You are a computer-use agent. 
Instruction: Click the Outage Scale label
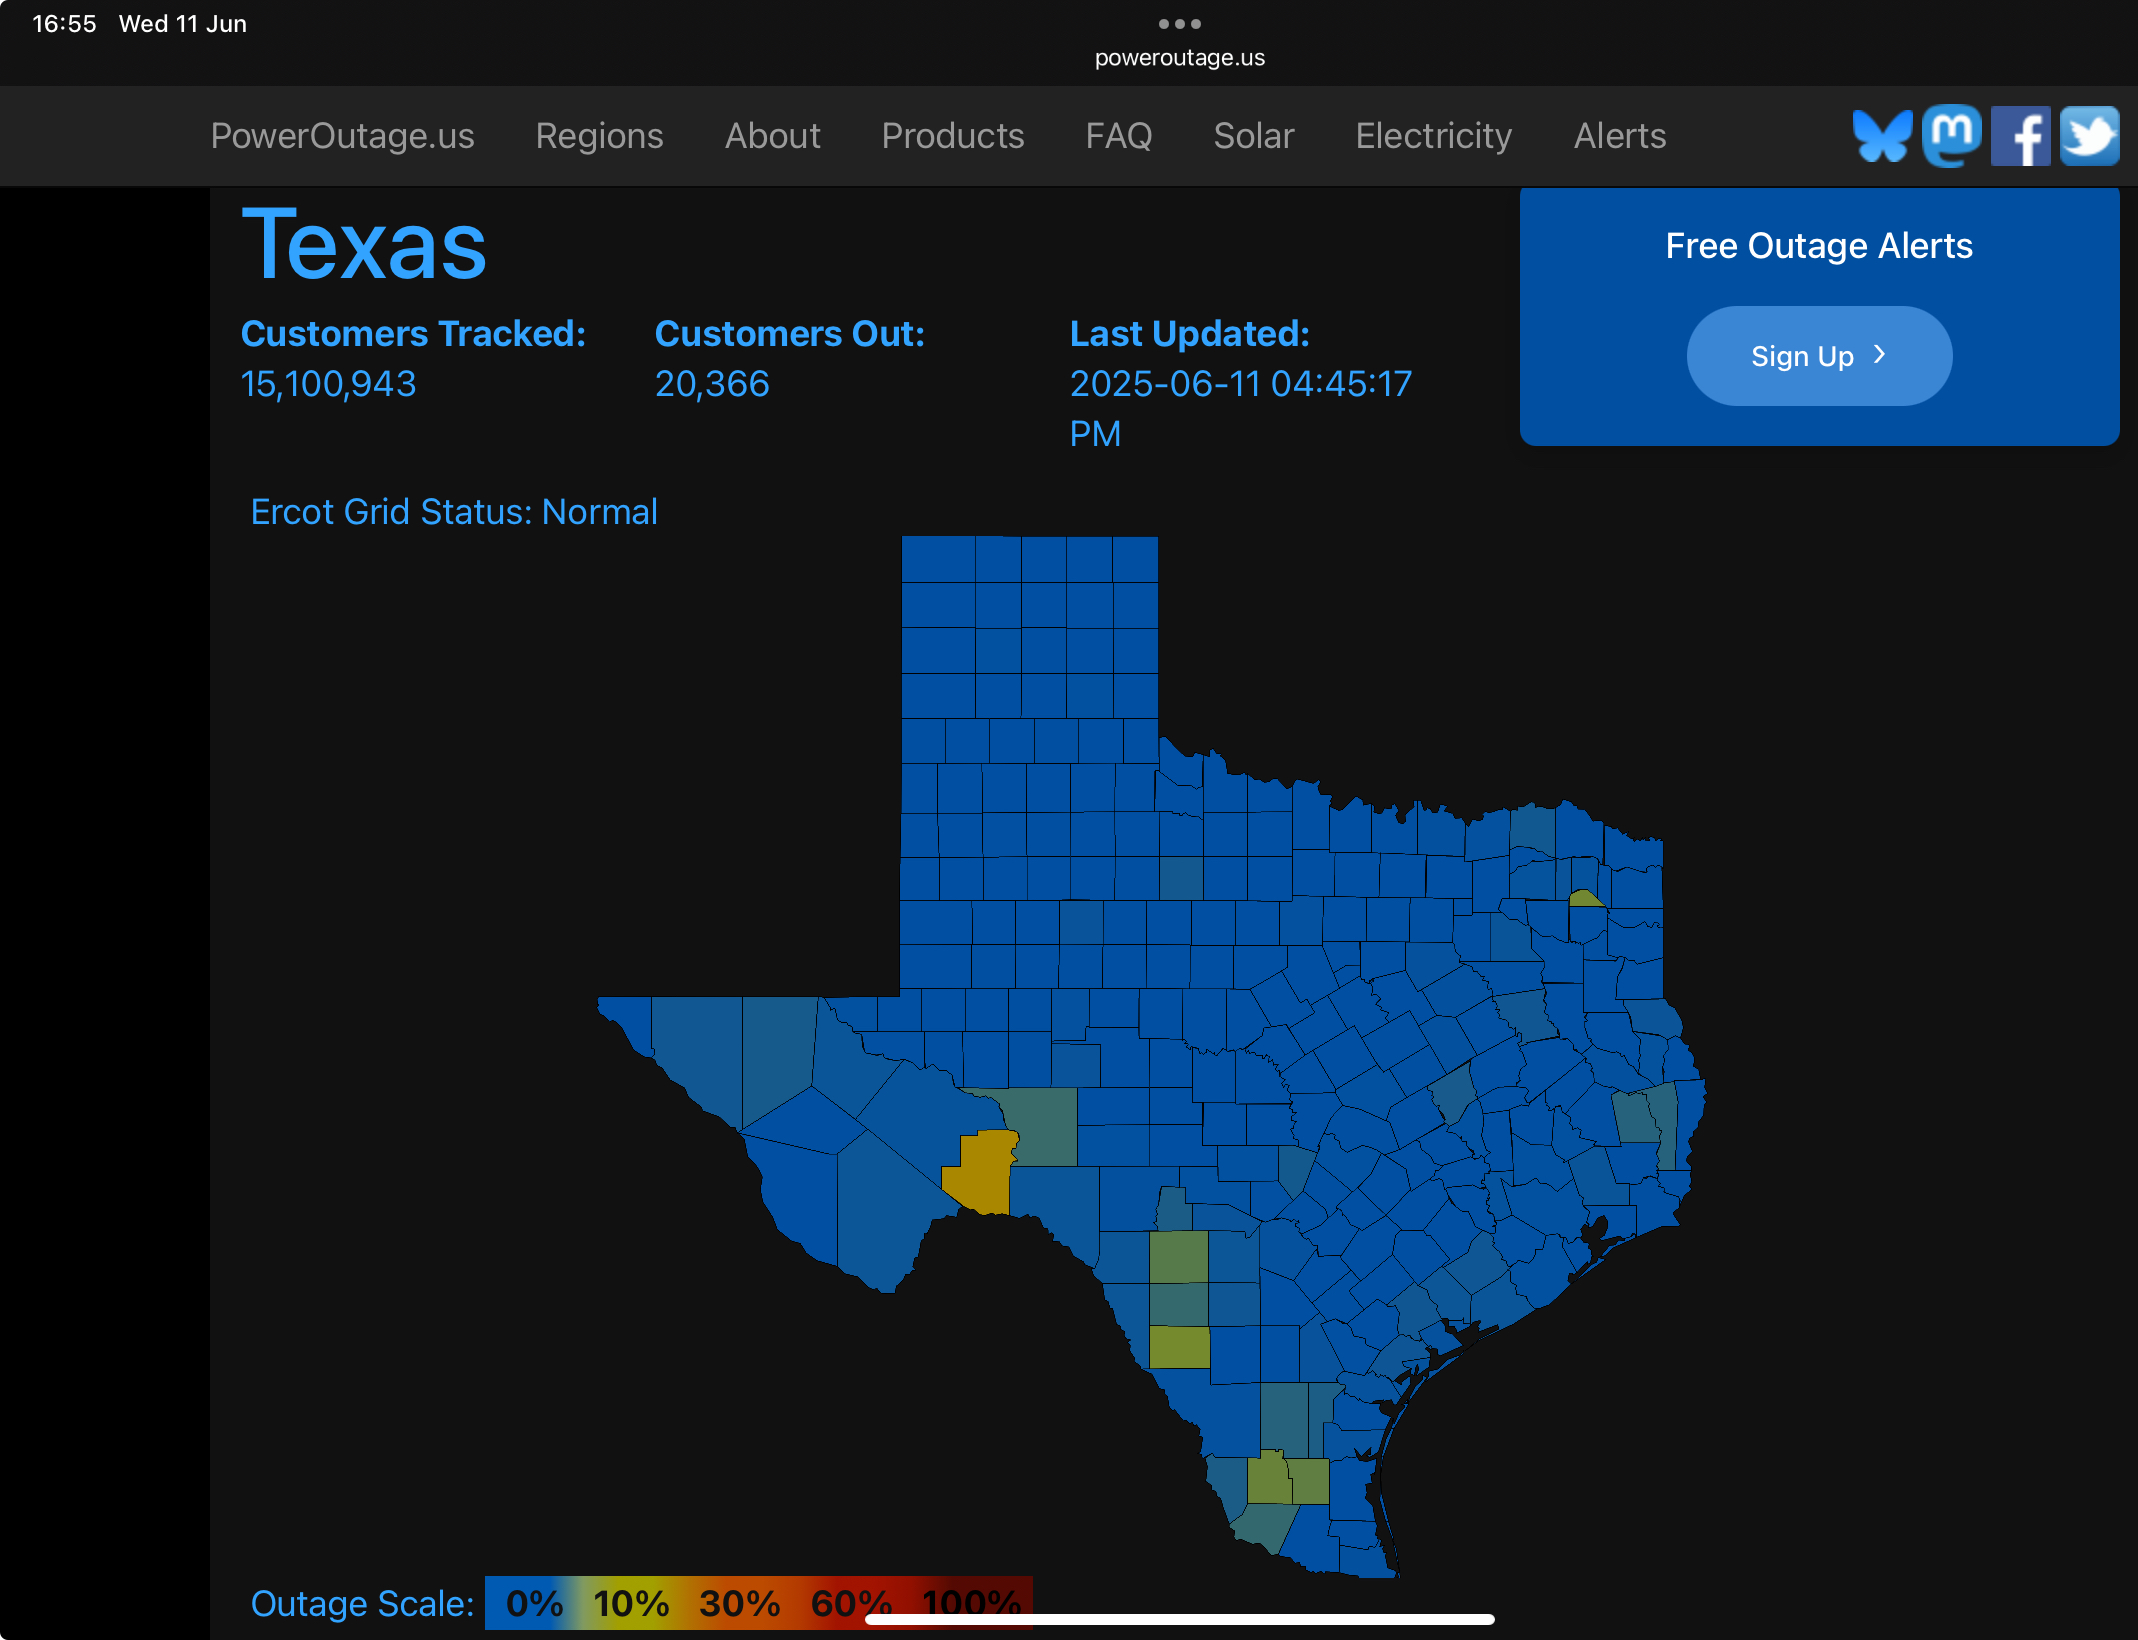362,1603
